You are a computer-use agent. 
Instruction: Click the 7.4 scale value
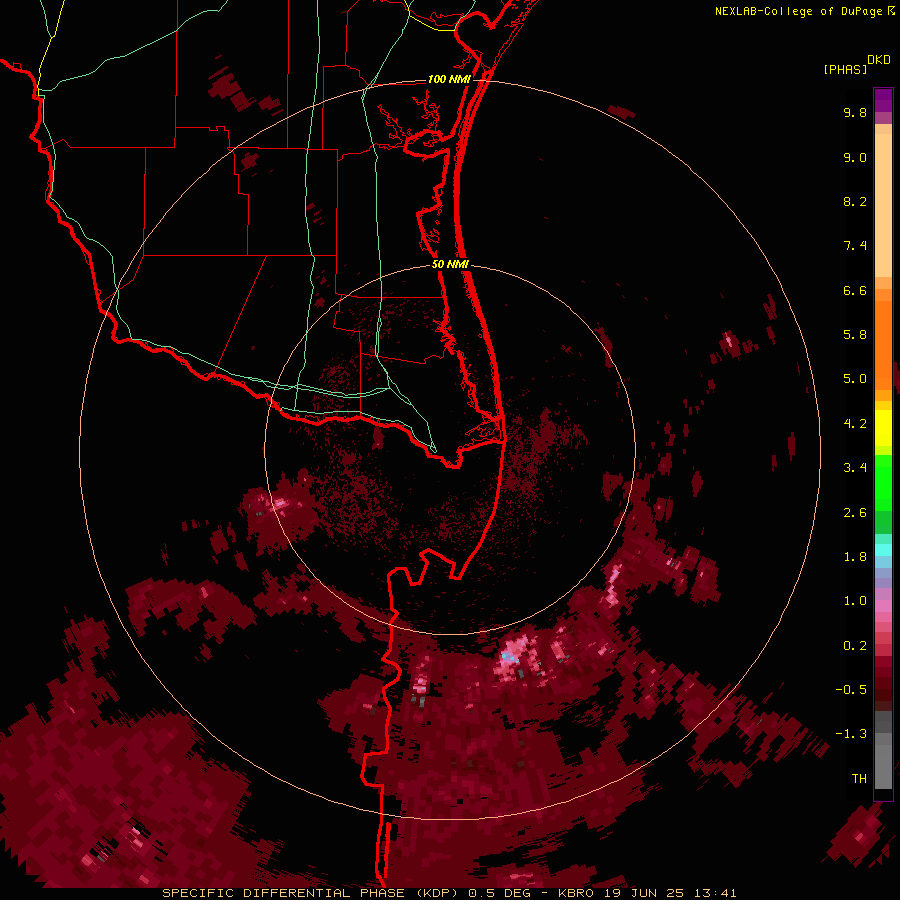855,246
